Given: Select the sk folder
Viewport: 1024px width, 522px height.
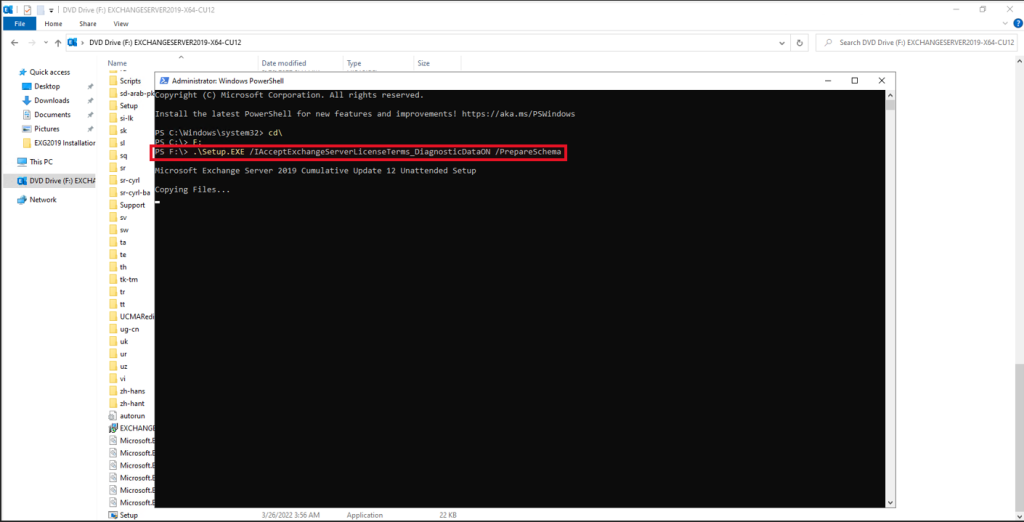Looking at the screenshot, I should coord(123,131).
